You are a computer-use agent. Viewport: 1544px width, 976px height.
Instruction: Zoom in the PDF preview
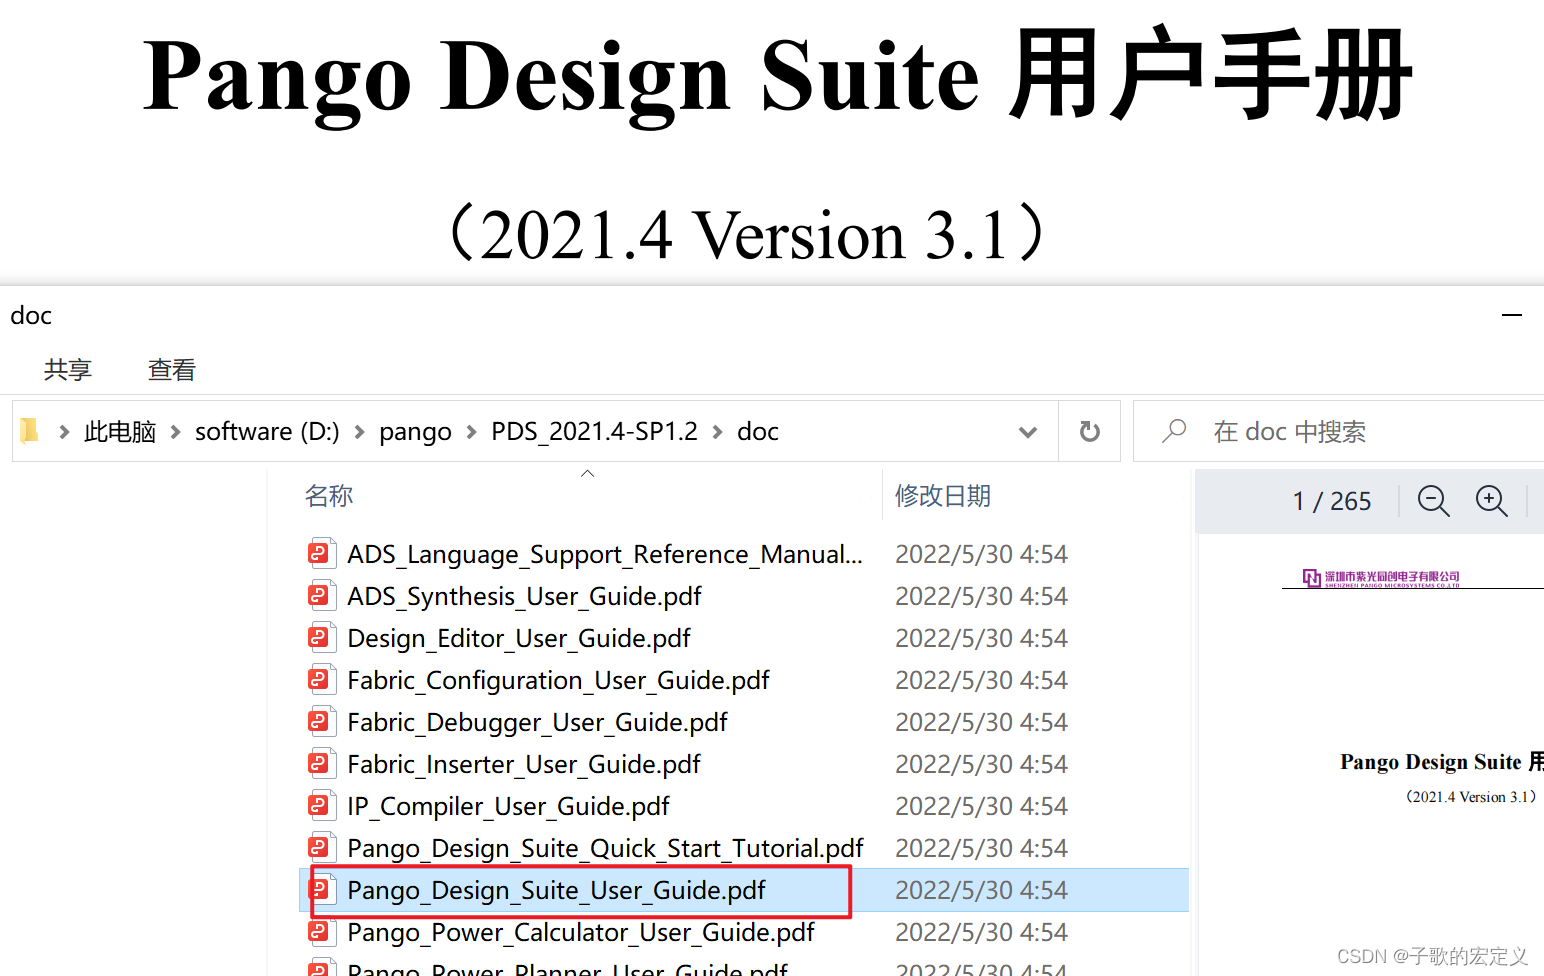click(x=1491, y=500)
